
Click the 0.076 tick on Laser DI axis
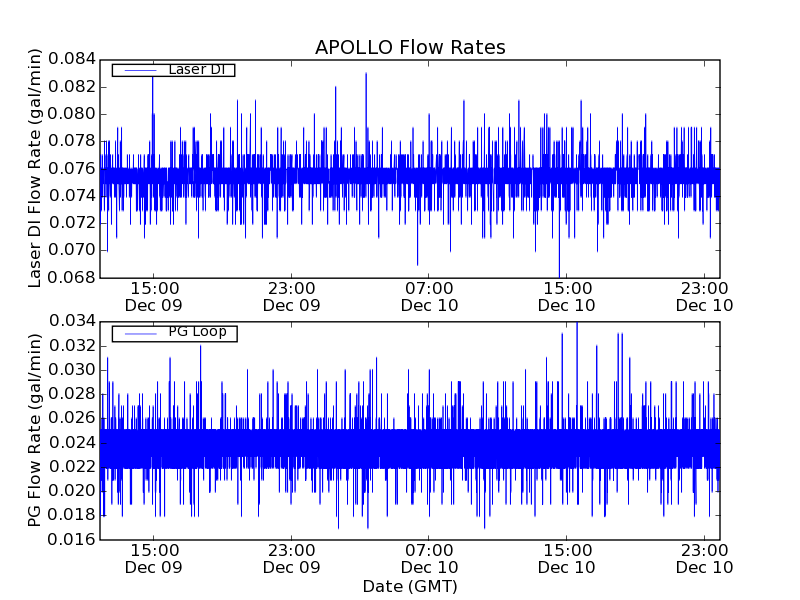[72, 168]
